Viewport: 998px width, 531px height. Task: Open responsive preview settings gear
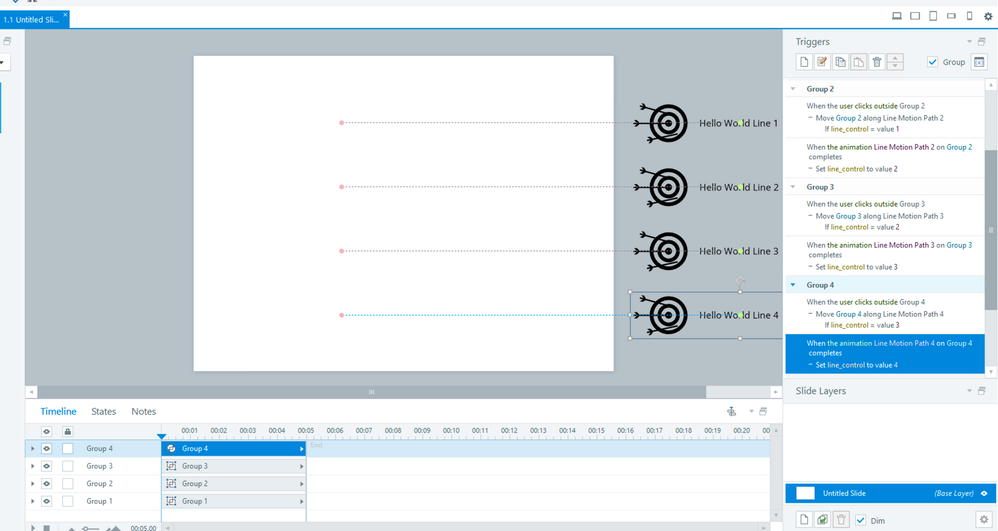coord(988,17)
